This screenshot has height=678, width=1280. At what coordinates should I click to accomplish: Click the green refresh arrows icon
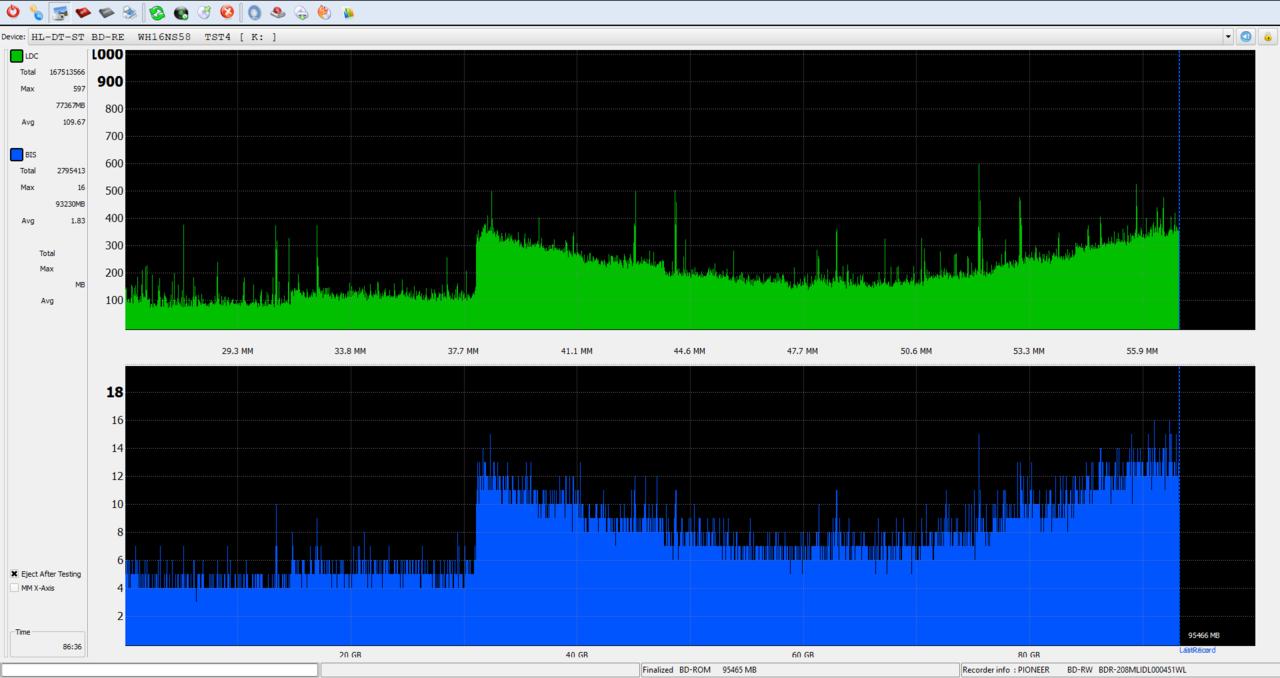(157, 13)
